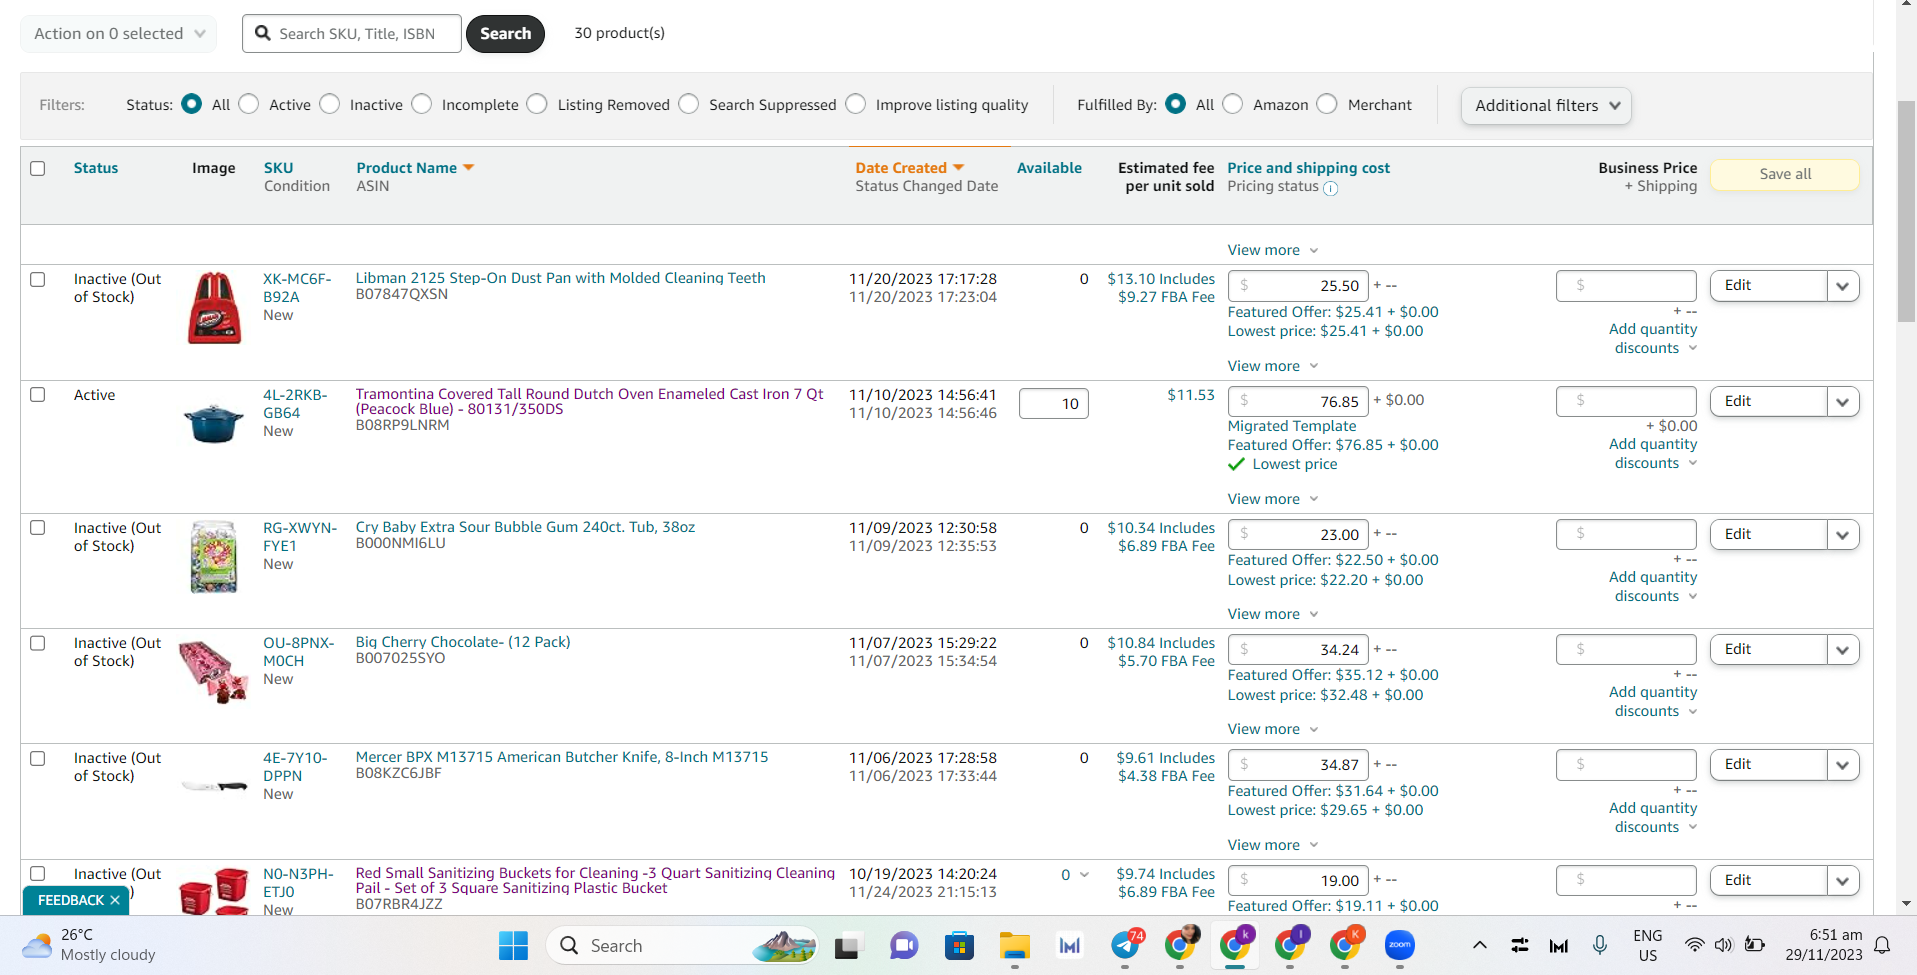This screenshot has width=1917, height=975.
Task: Click Edit for the Mercer Butcher Knife row
Action: [x=1768, y=765]
